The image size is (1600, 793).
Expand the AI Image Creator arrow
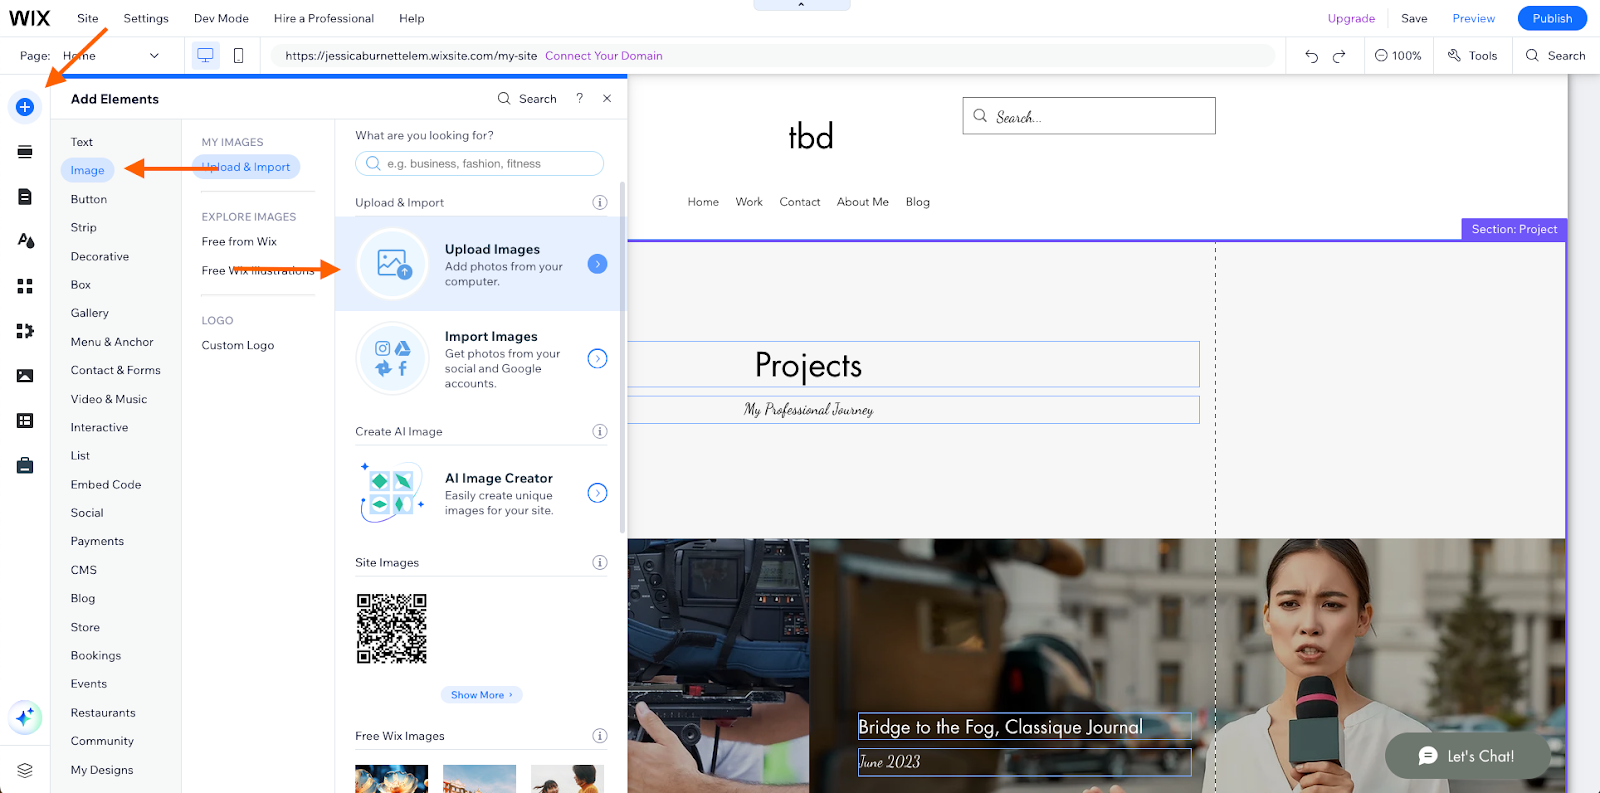[597, 493]
